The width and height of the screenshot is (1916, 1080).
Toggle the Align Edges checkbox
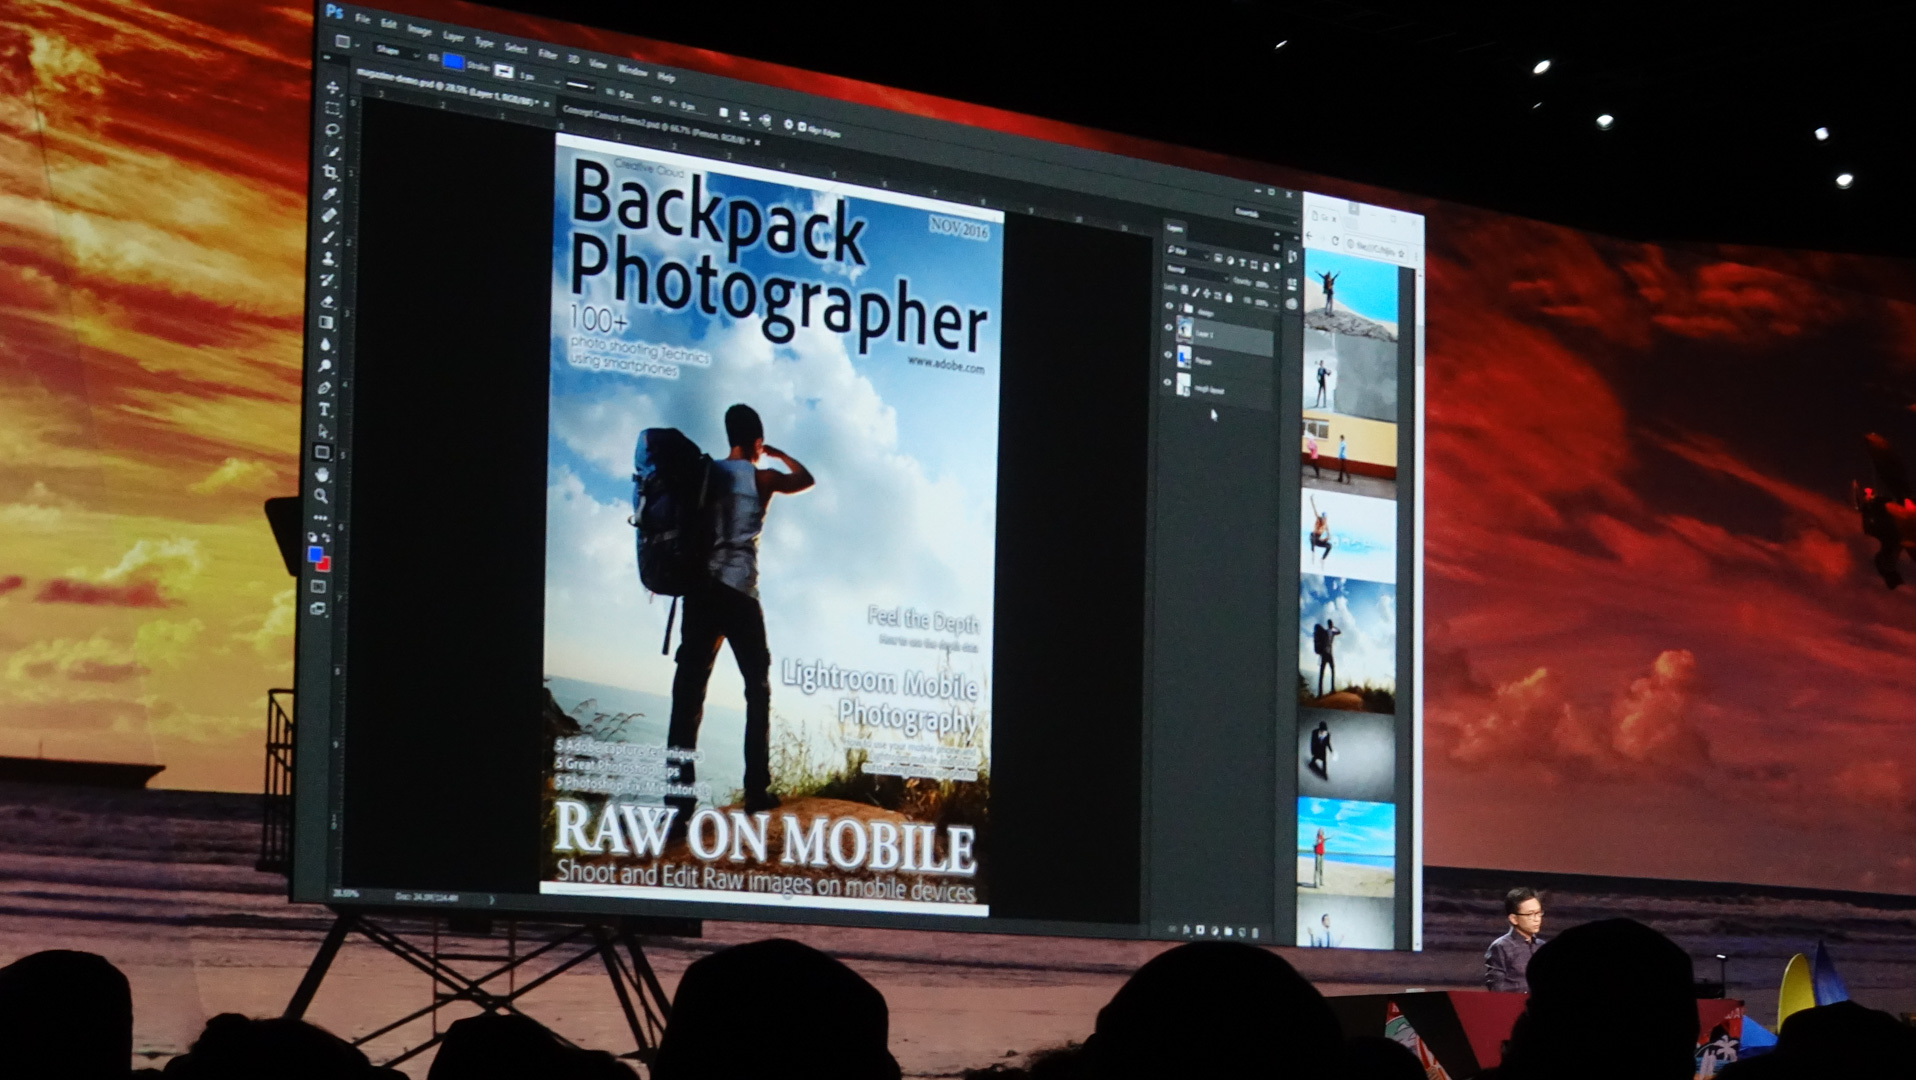coord(802,127)
